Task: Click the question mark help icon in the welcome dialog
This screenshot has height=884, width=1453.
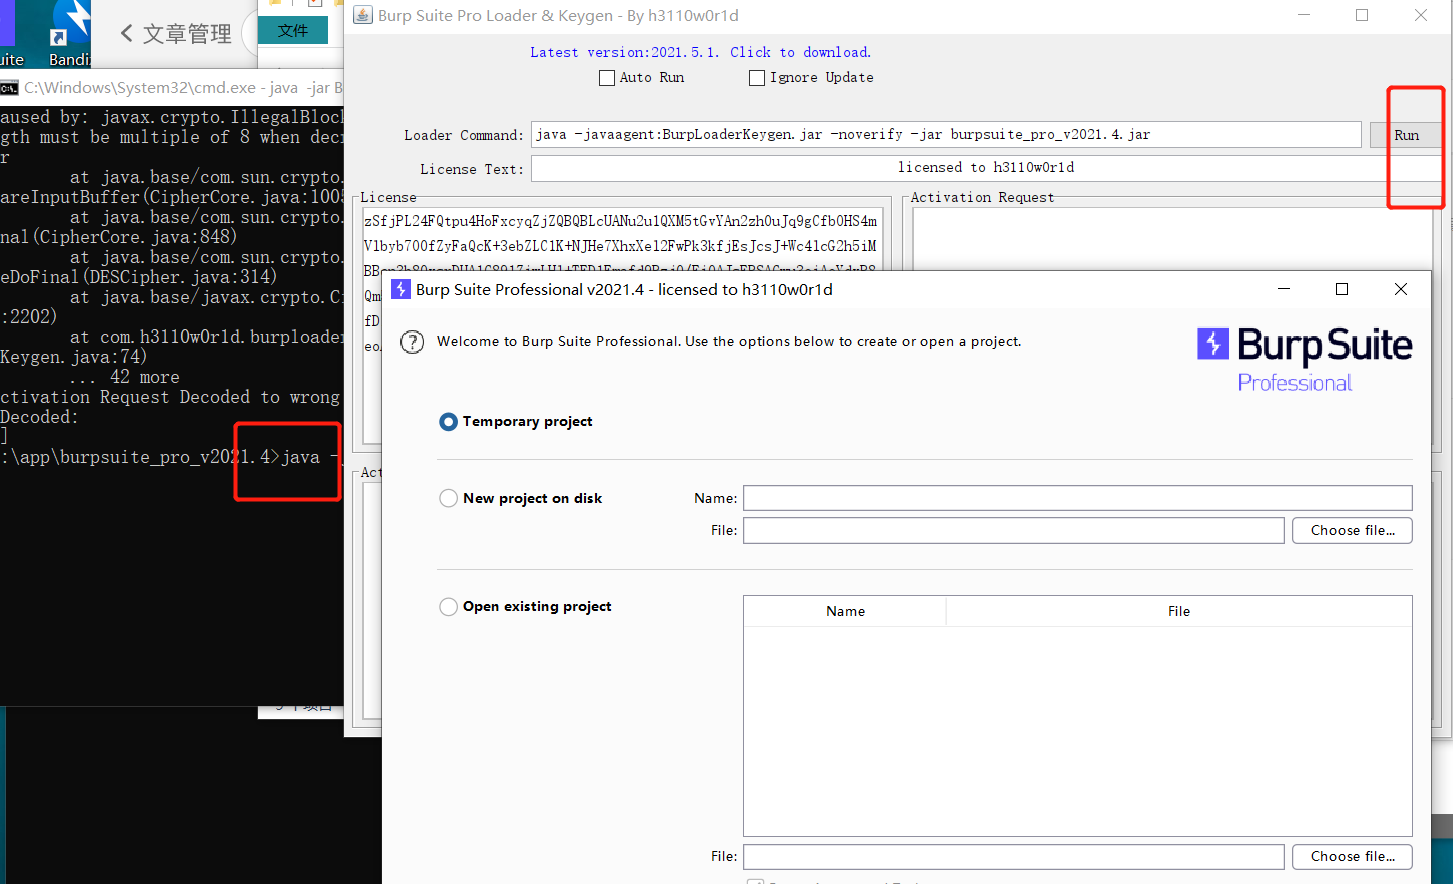Action: 411,341
